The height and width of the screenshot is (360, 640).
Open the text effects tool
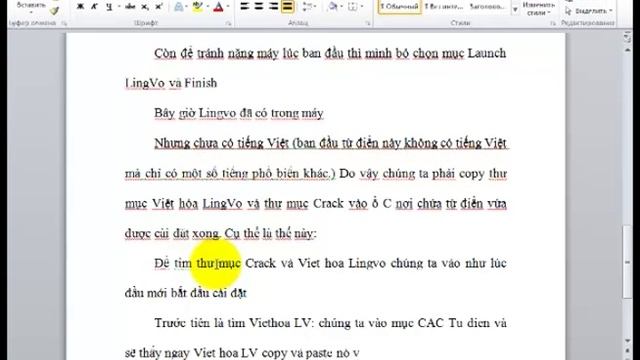(x=178, y=7)
